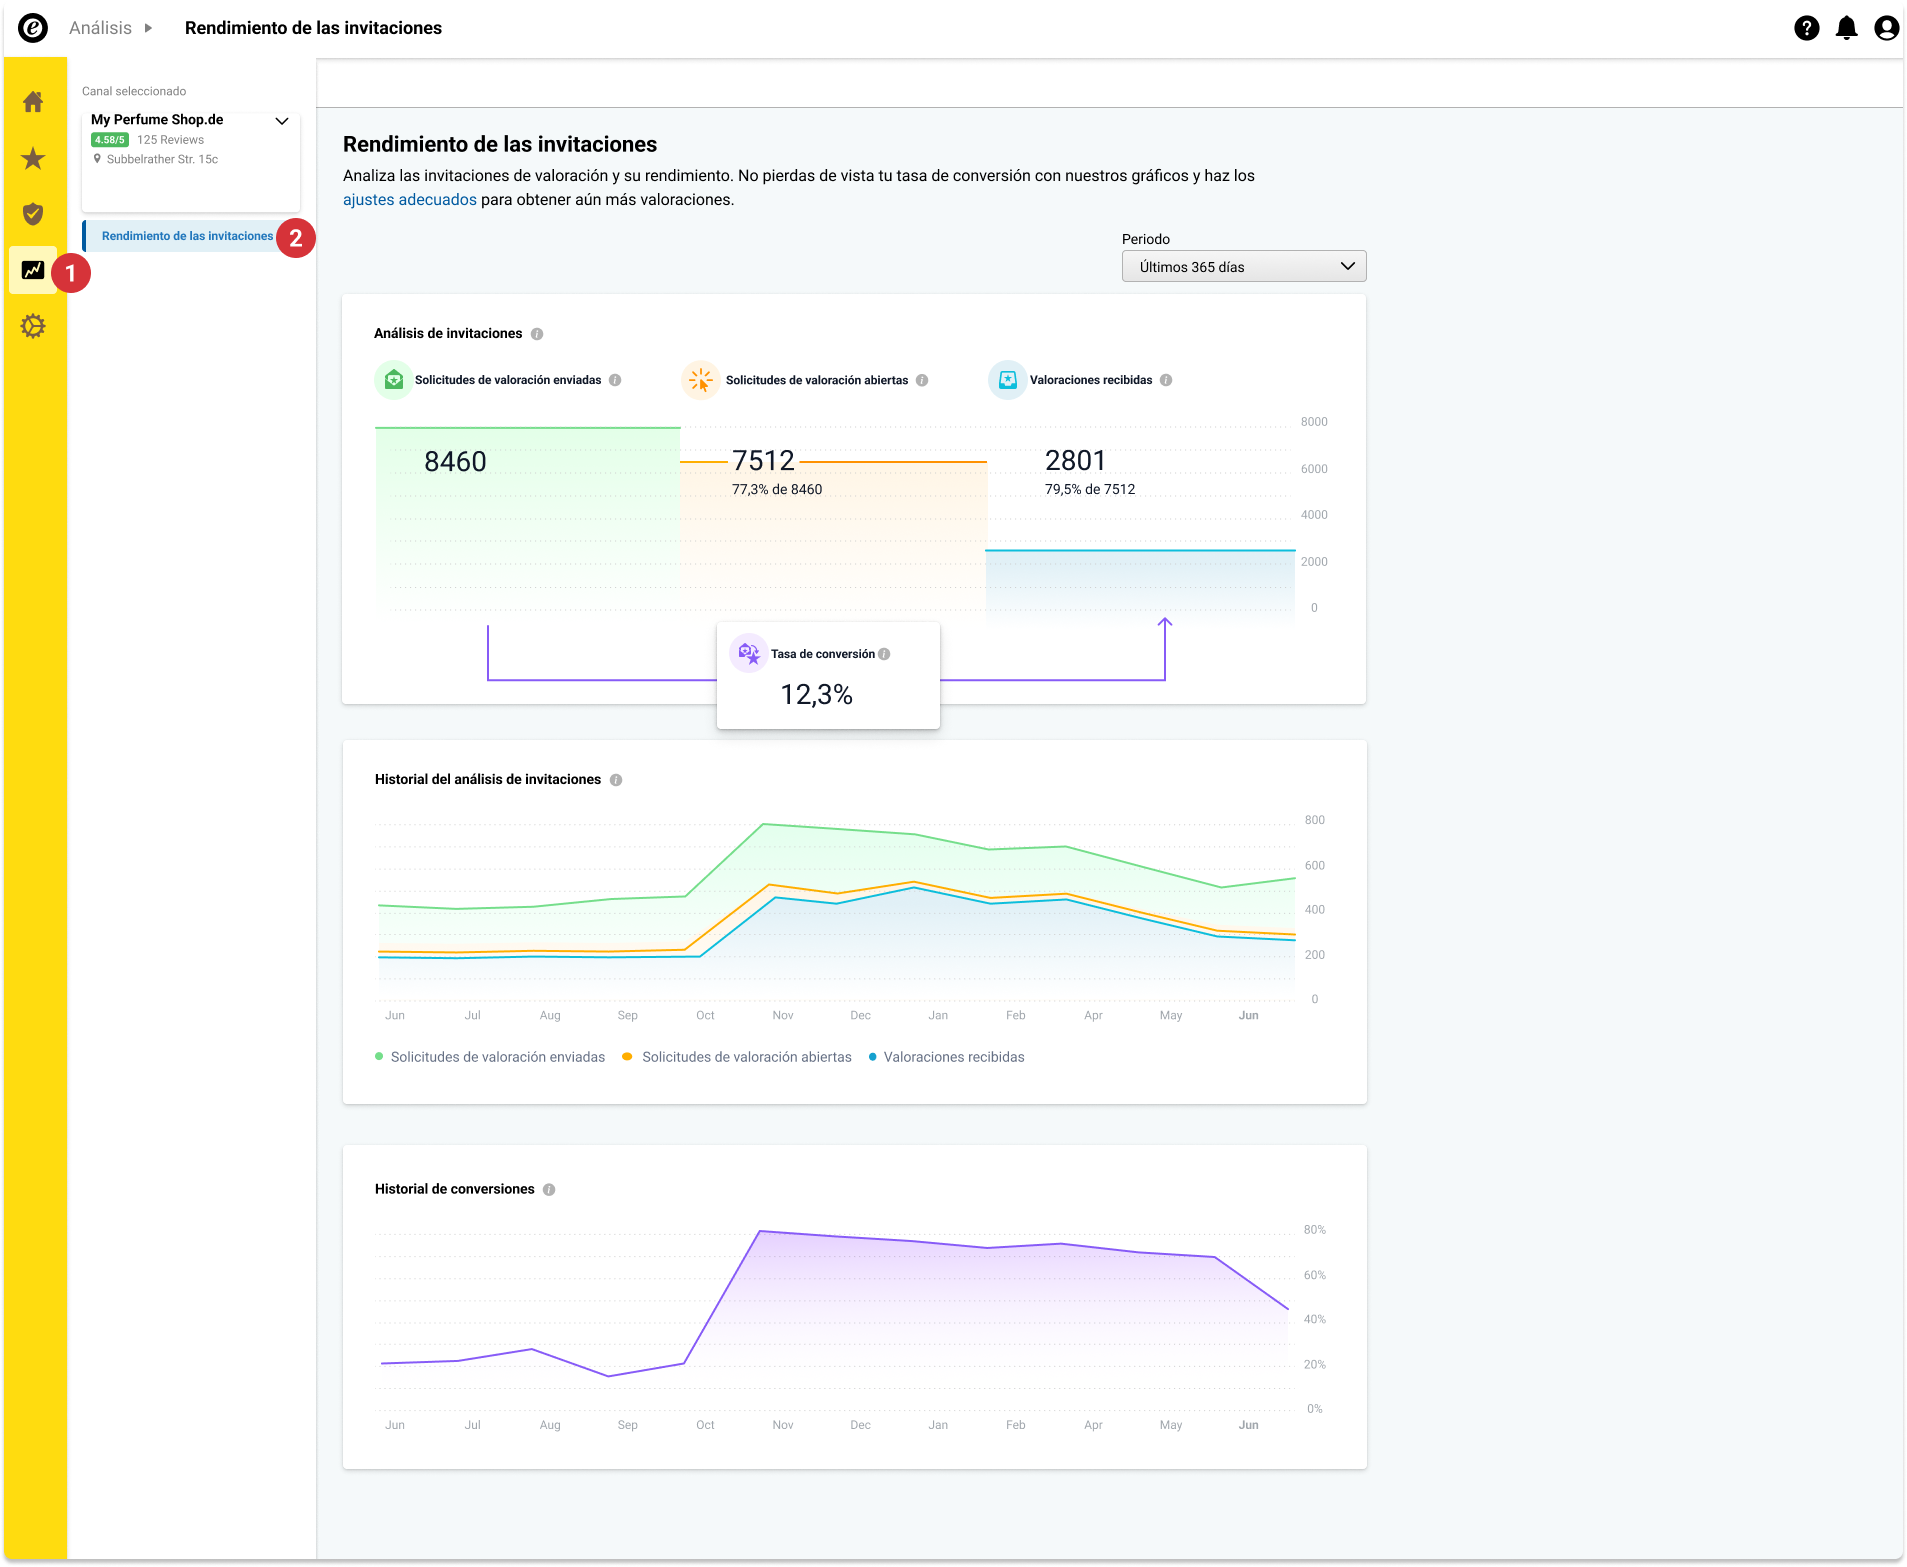Viewport: 1907px width, 1567px height.
Task: Click the e logo at top left
Action: click(x=33, y=28)
